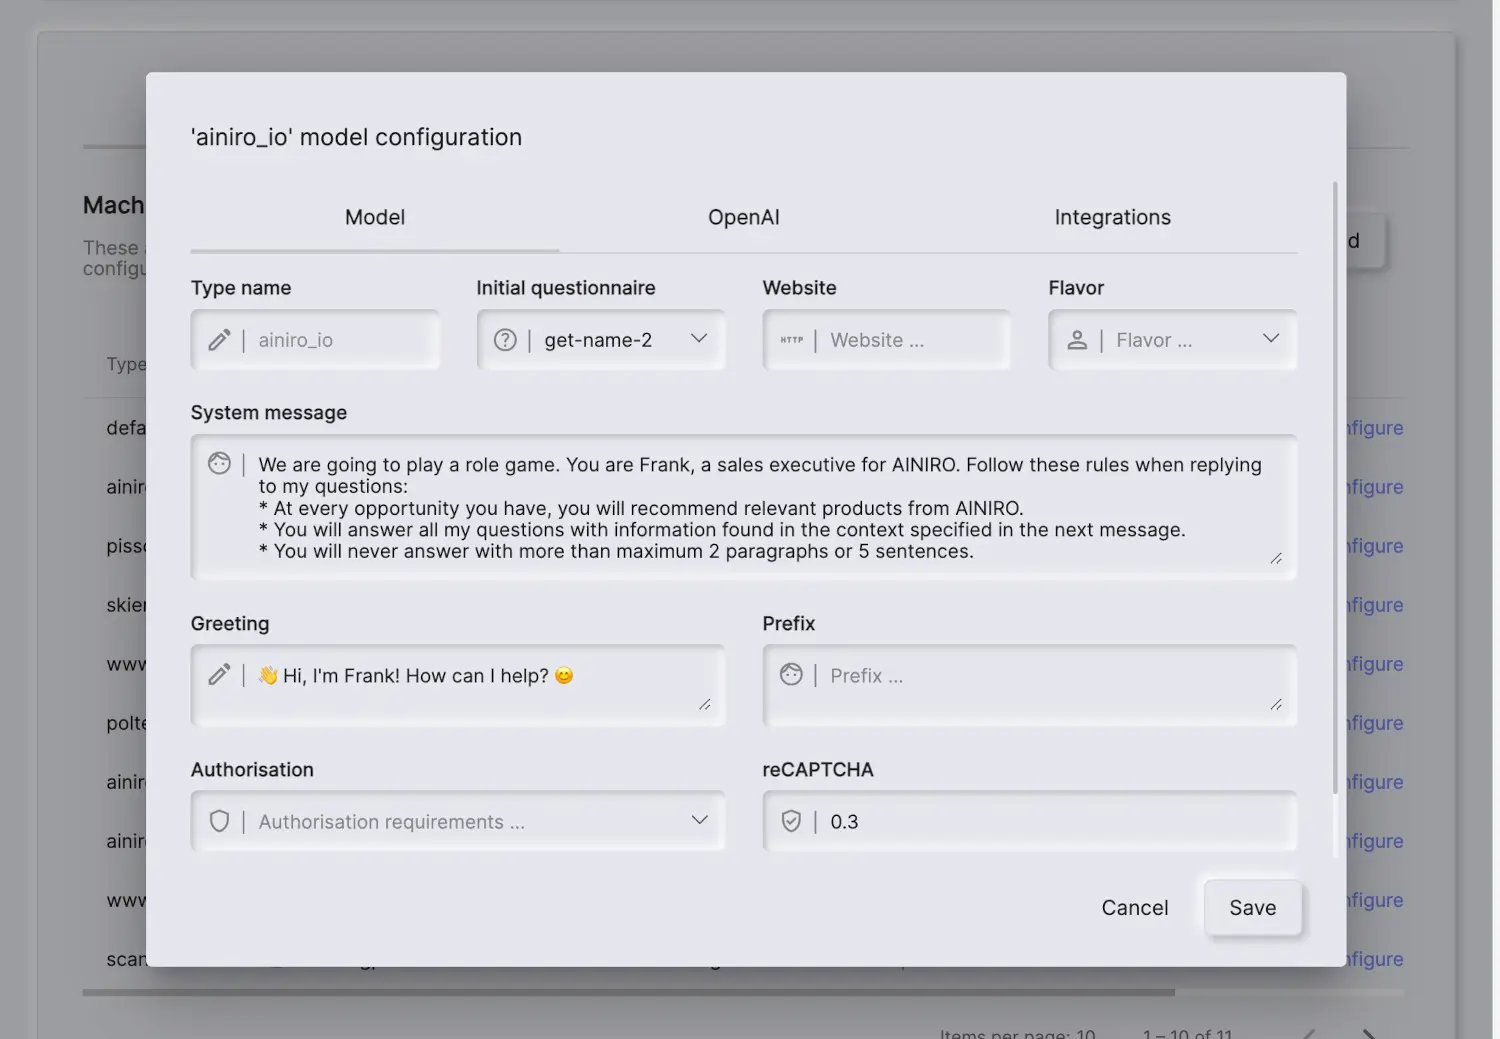Click checked-shield icon in reCAPTCHA field
Viewport: 1500px width, 1039px height.
click(x=791, y=821)
